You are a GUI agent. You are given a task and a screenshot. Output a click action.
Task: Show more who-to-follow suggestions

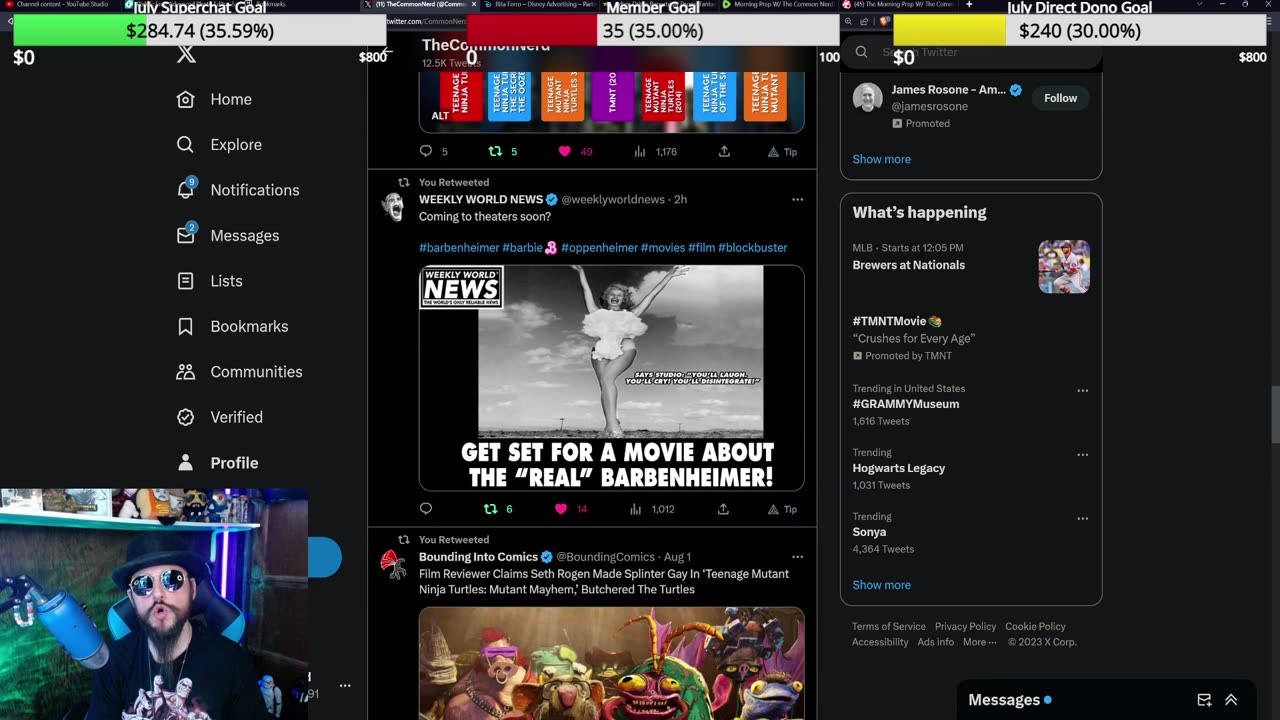881,159
